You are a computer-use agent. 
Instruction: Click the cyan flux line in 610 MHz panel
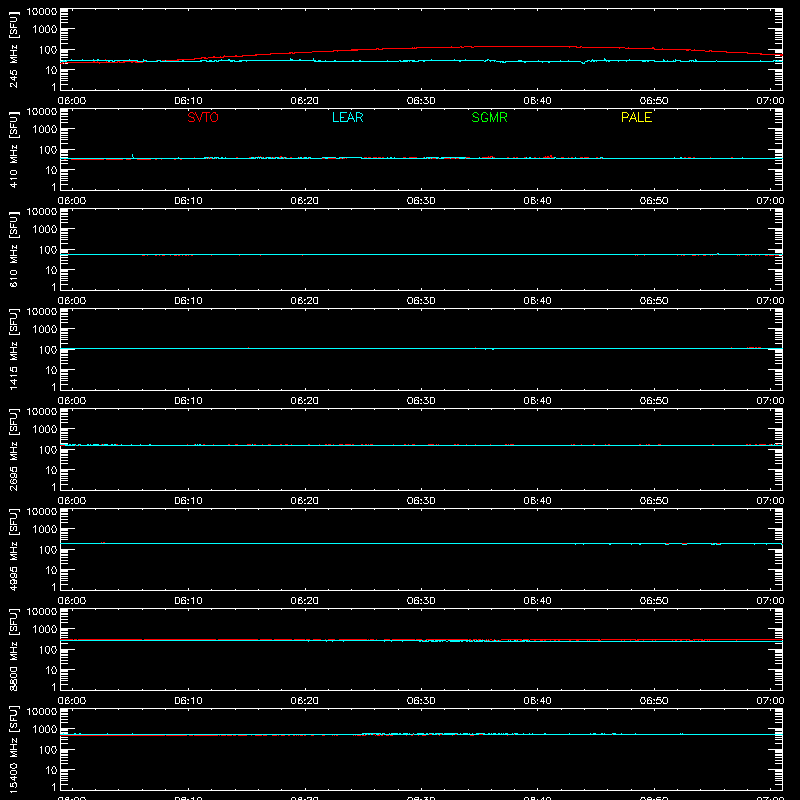[x=421, y=254]
